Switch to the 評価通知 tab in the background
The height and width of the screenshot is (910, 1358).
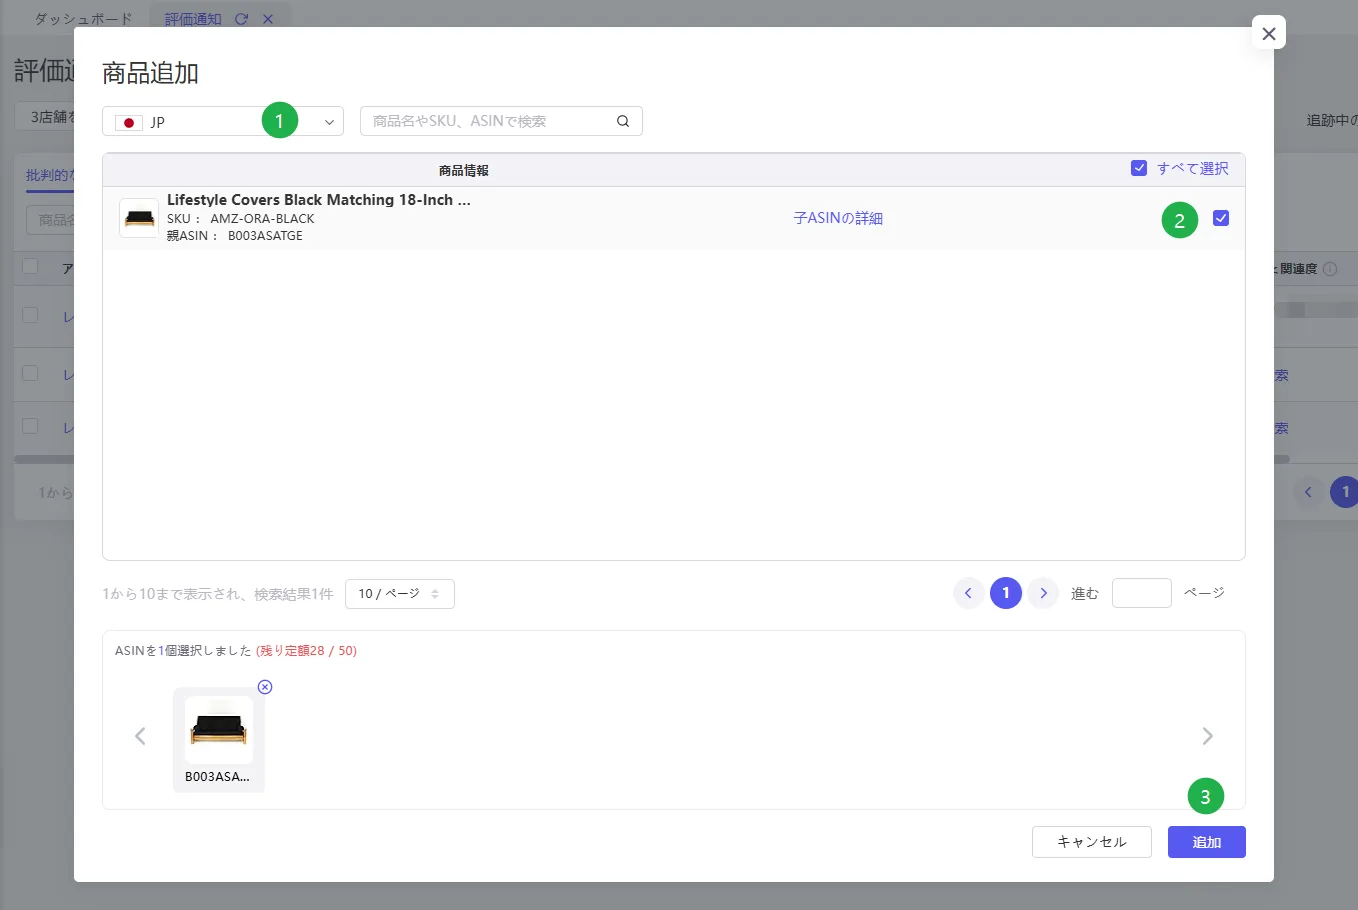193,19
